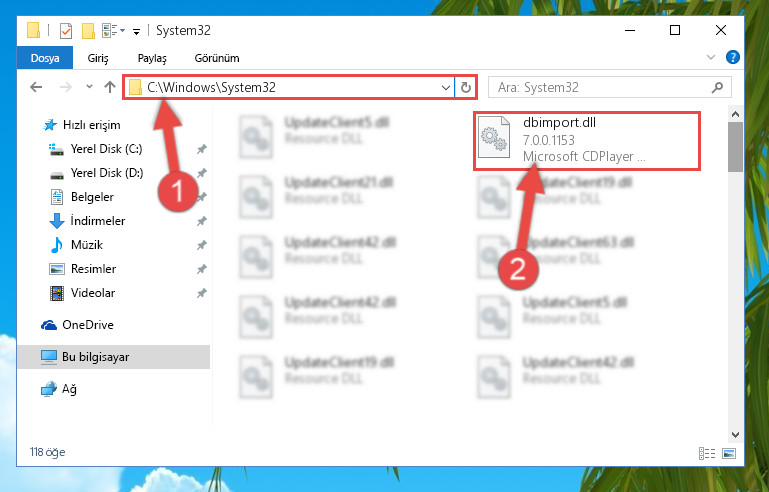Open the Help question mark icon

(732, 57)
